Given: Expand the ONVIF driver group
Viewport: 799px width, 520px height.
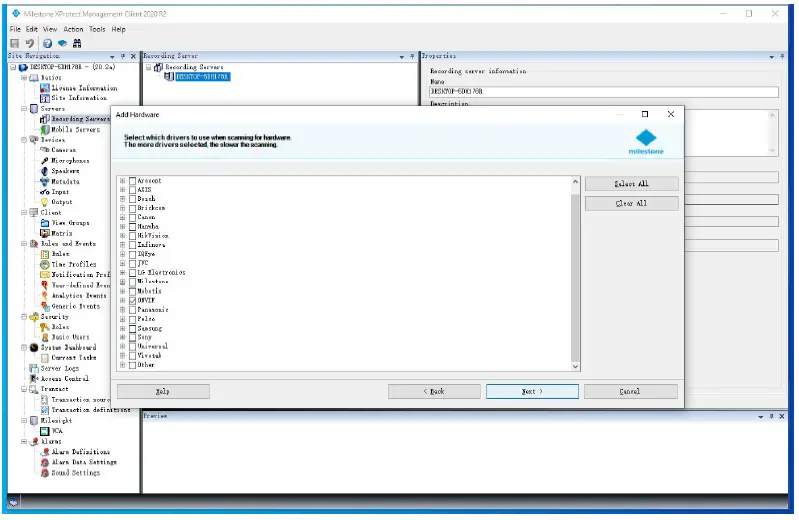Looking at the screenshot, I should 122,301.
